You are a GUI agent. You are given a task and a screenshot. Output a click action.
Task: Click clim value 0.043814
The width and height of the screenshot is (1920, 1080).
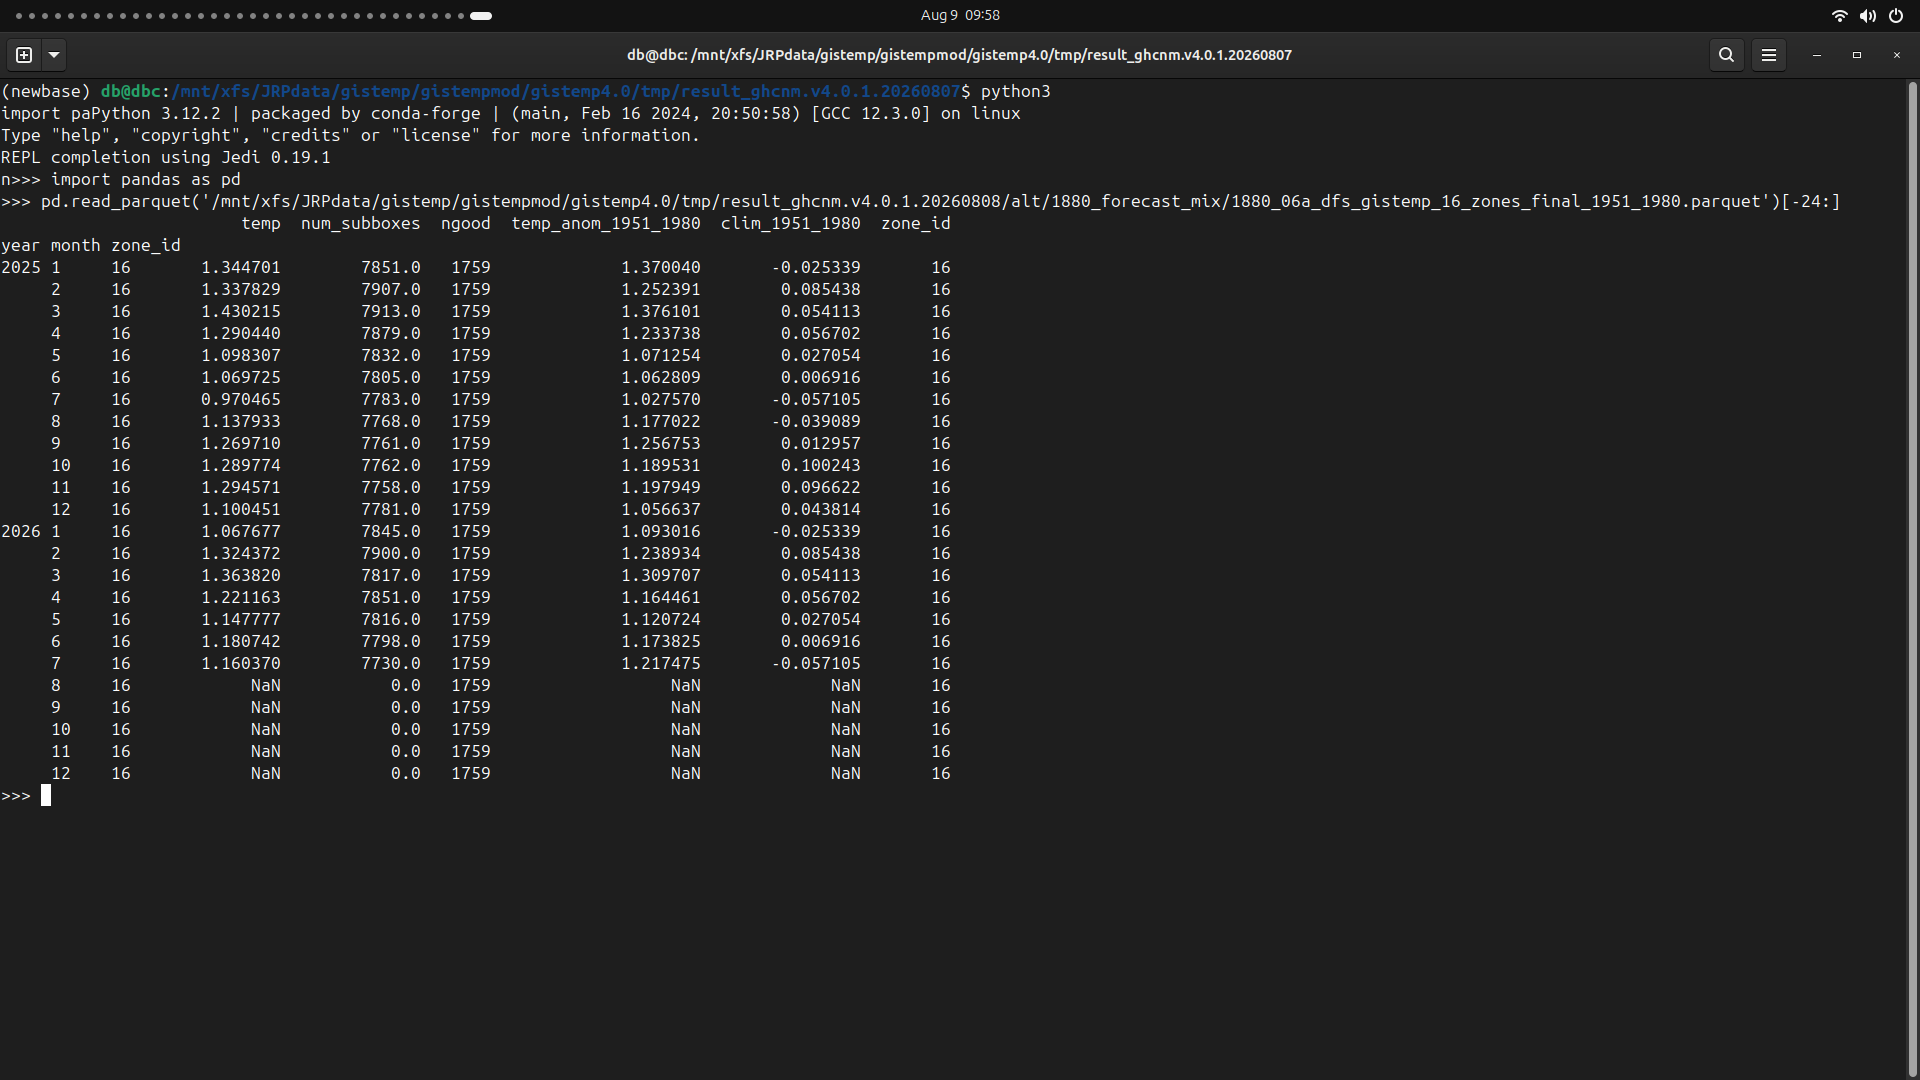coord(821,509)
